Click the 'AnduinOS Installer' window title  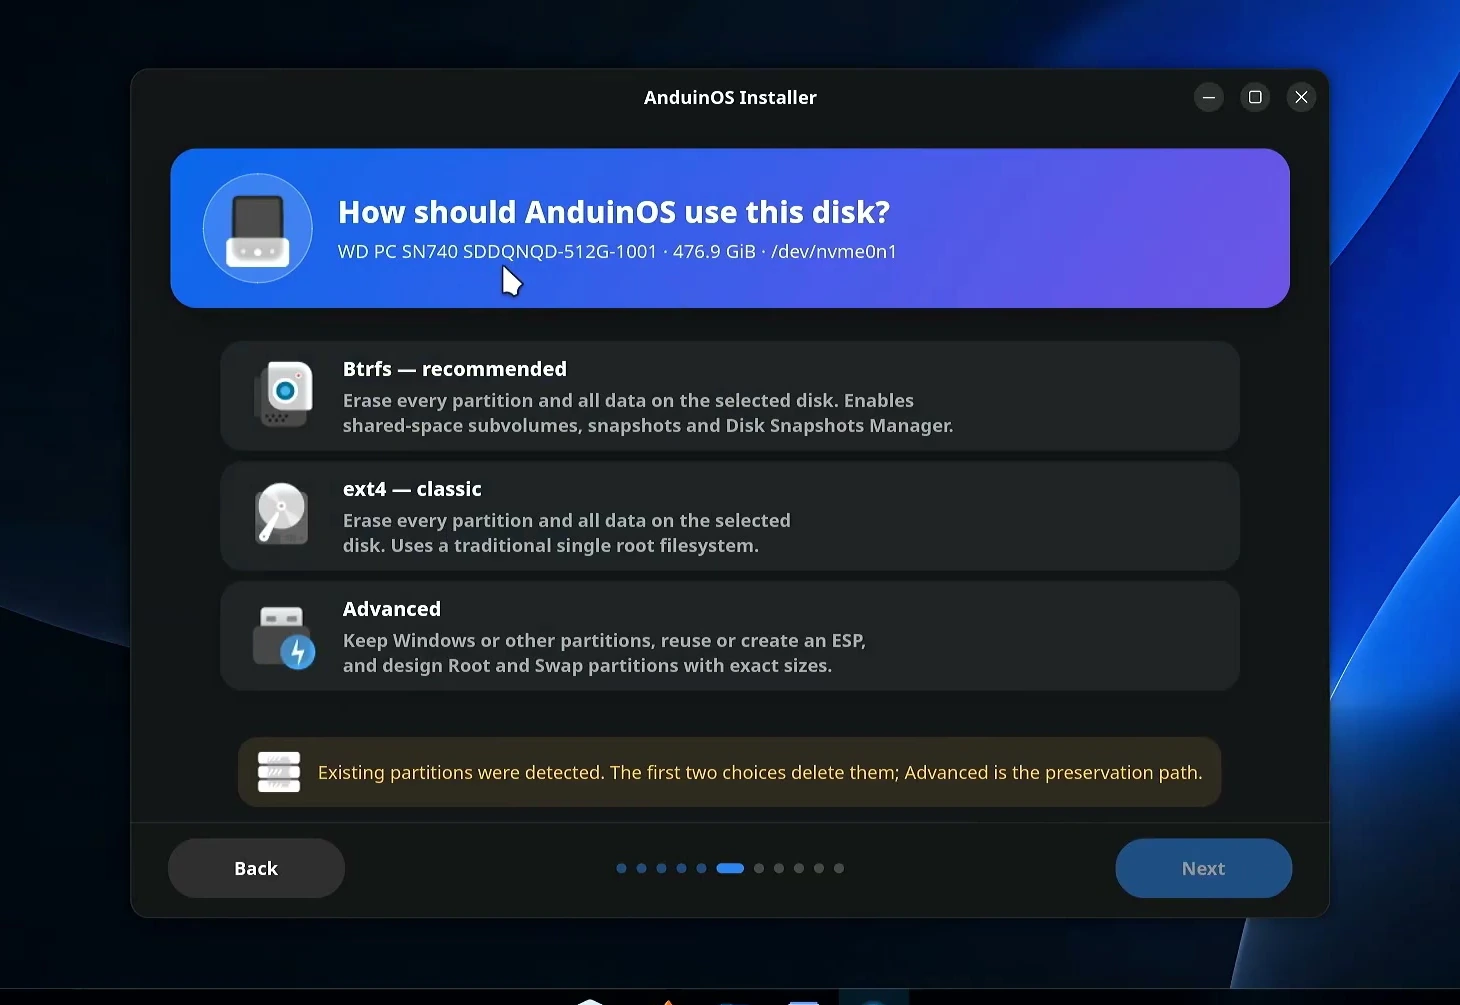730,97
